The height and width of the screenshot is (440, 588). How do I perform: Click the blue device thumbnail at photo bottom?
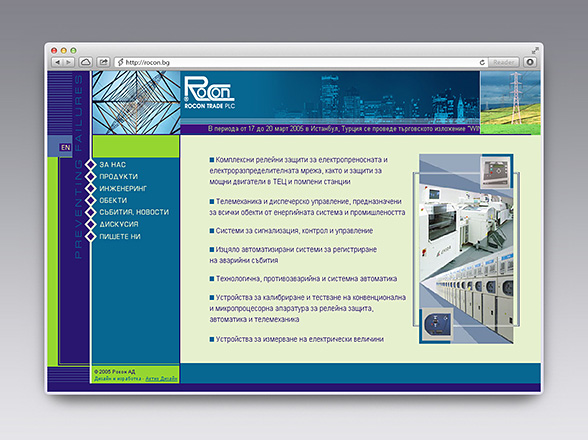click(438, 325)
